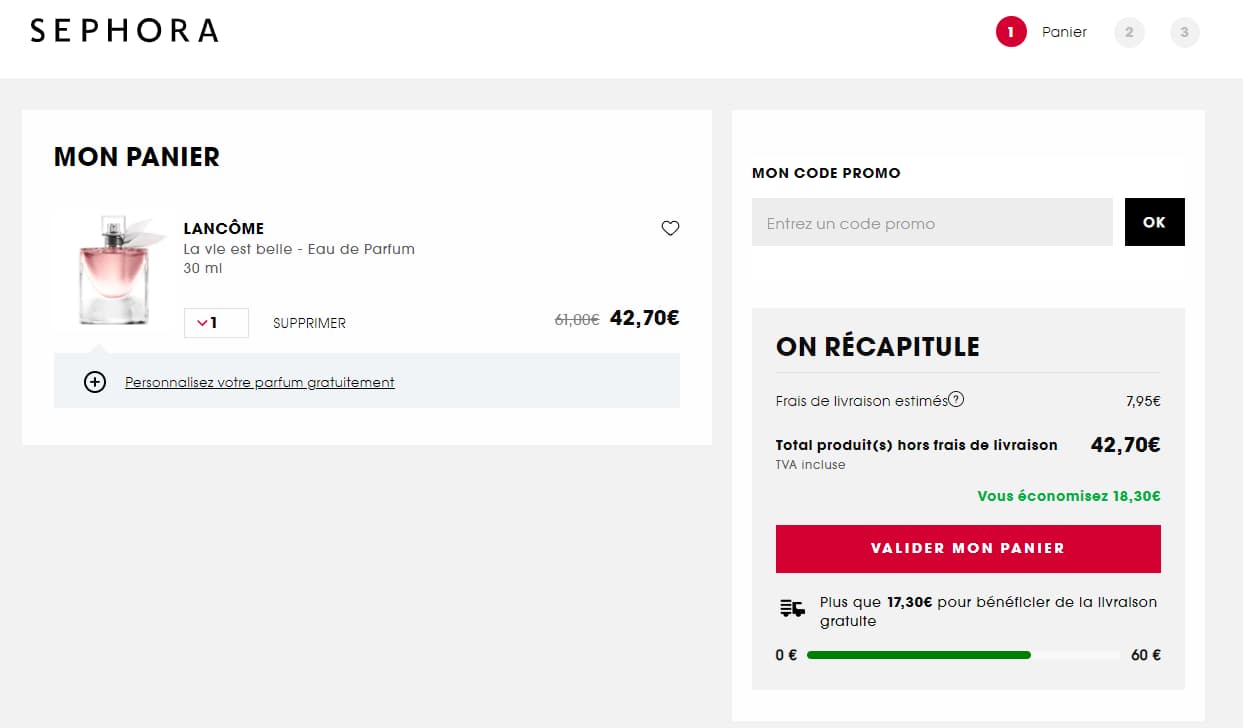Click VALIDER MON PANIER button

click(x=968, y=548)
